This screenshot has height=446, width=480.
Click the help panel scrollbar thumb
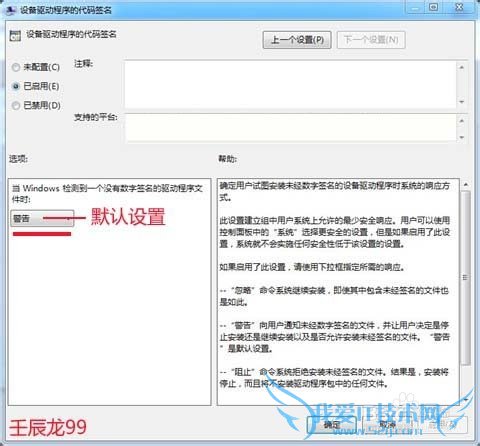pyautogui.click(x=466, y=277)
